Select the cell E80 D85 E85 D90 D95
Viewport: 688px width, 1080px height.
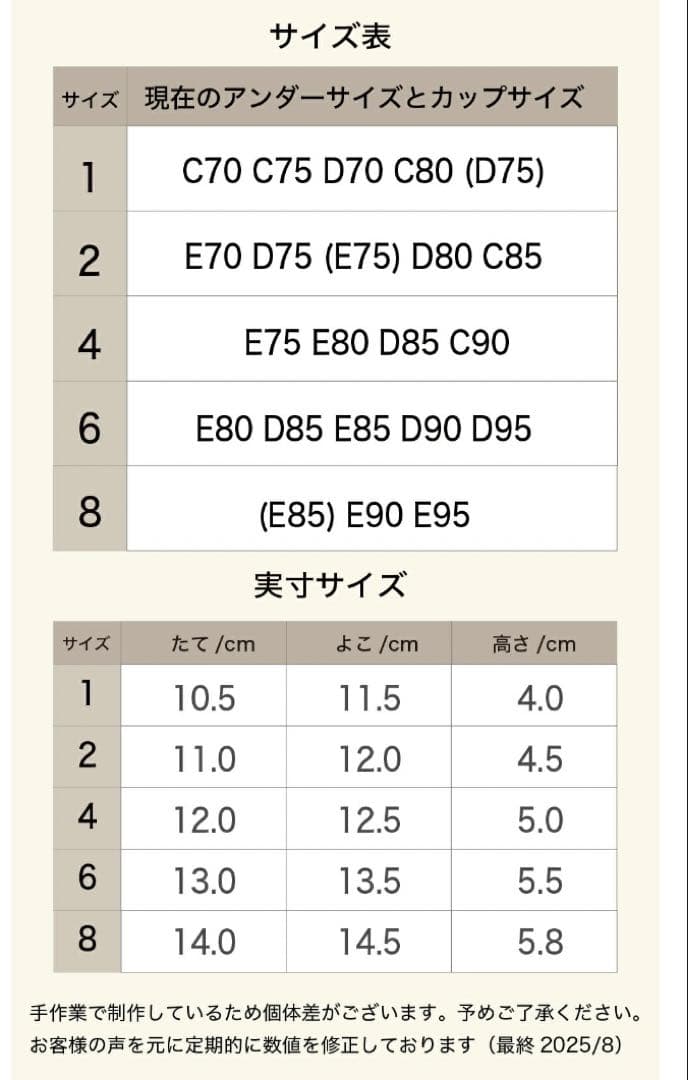pos(363,428)
